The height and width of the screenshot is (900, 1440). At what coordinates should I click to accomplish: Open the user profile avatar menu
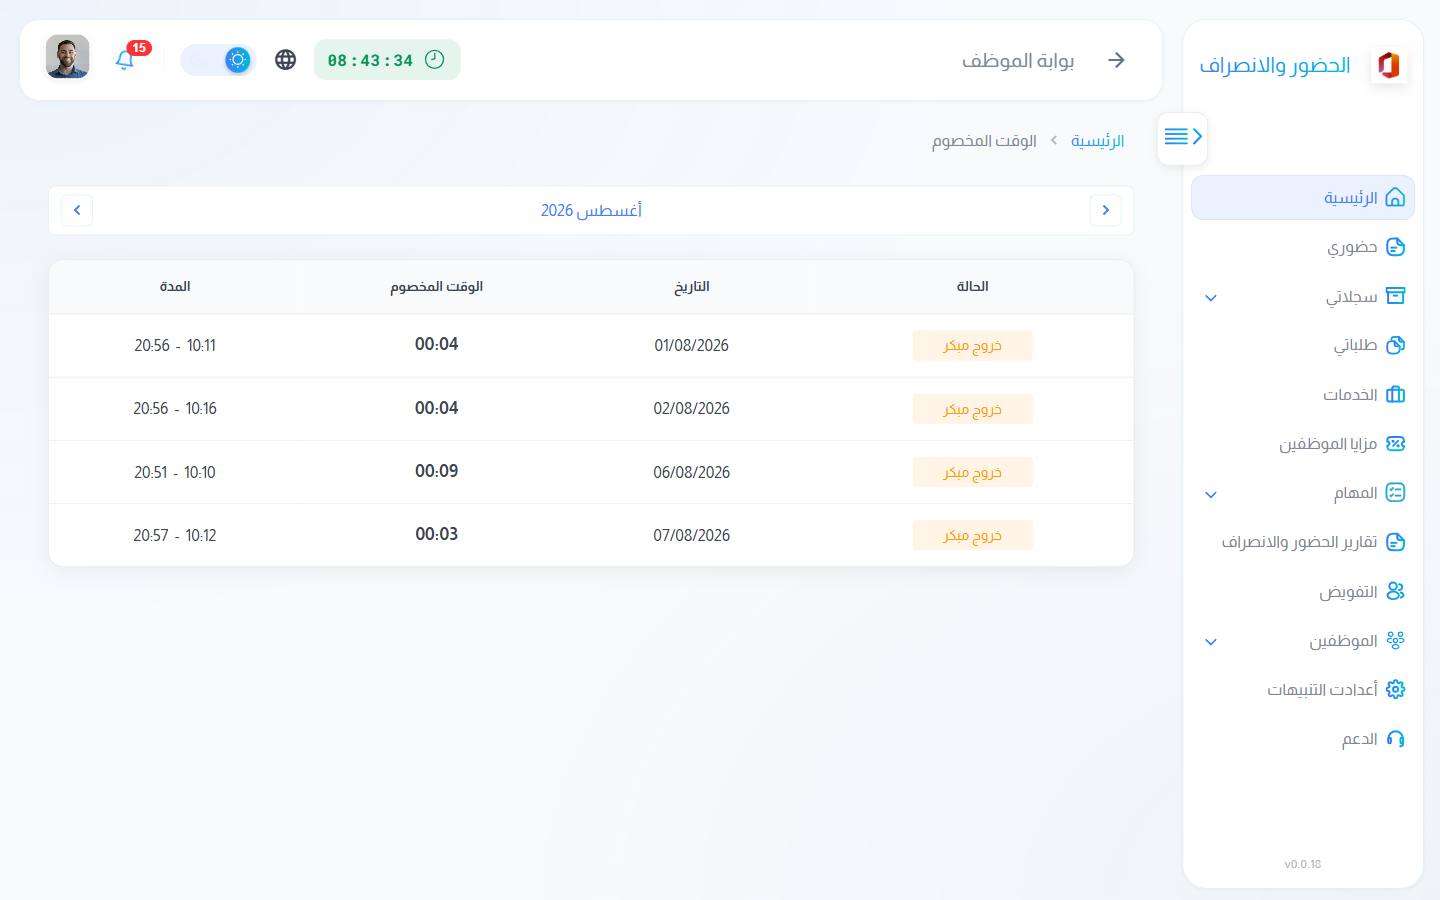68,57
